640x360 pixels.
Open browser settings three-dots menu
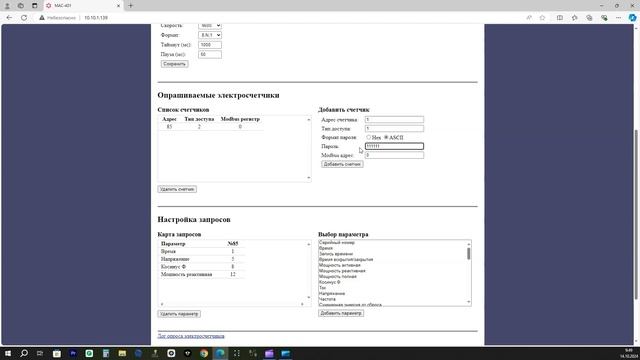618,18
